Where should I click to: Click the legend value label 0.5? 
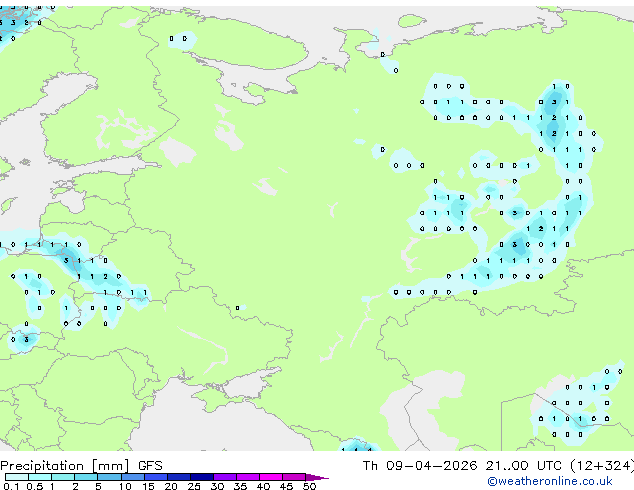(x=35, y=486)
